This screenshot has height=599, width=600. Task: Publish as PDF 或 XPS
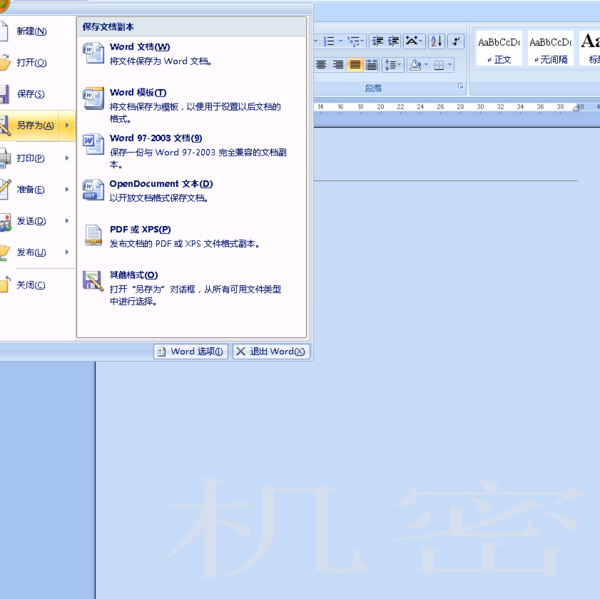pos(191,236)
